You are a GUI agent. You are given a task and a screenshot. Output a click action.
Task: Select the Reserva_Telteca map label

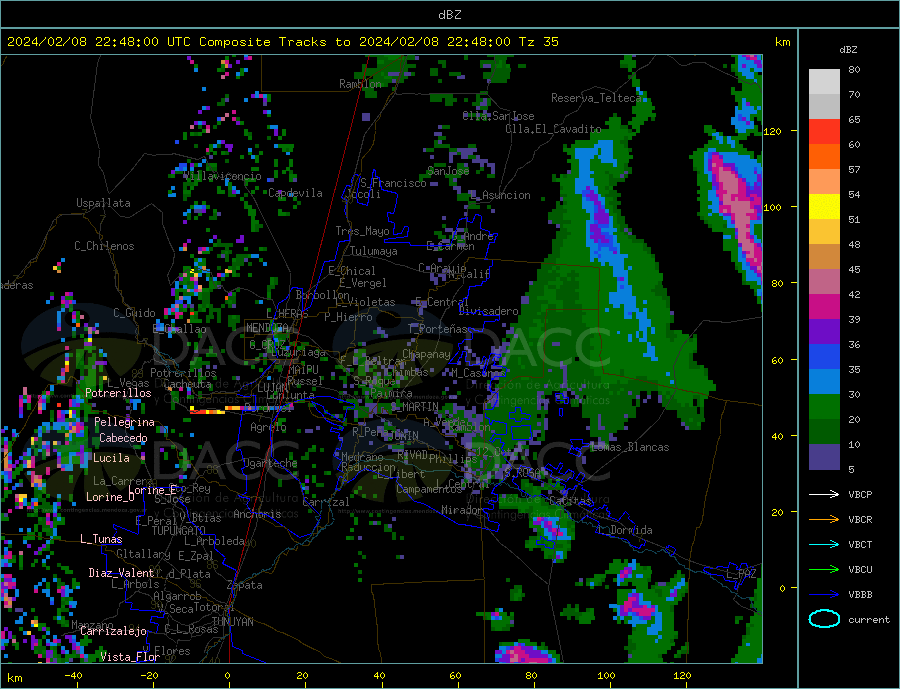pos(596,98)
